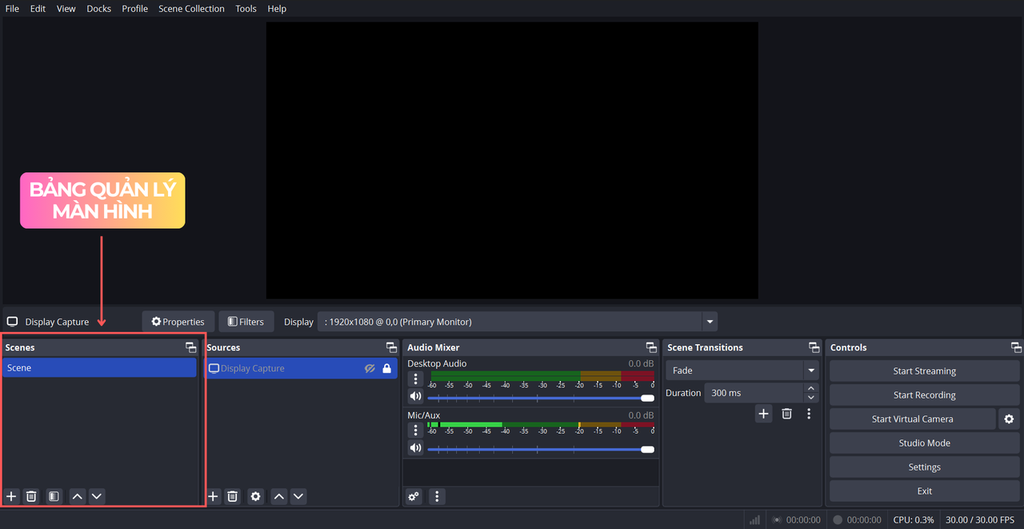Open transition properties three-dot menu

[x=809, y=413]
